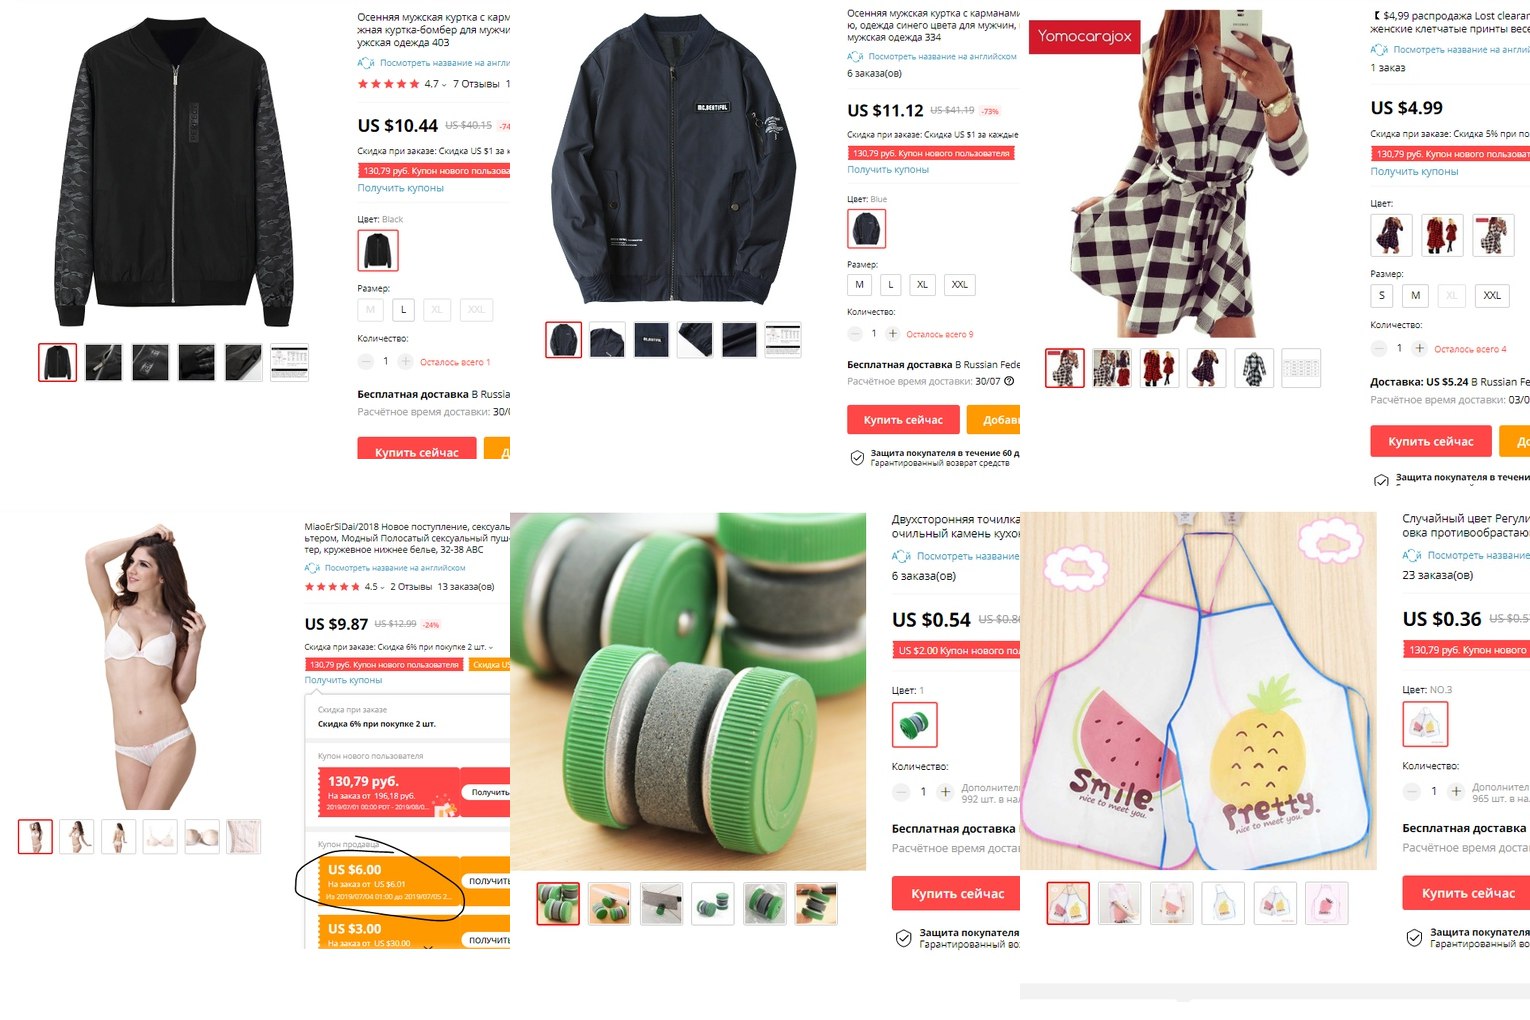
Task: Click the plus quantity icon next to 'Осталось всего 9'
Action: point(893,334)
